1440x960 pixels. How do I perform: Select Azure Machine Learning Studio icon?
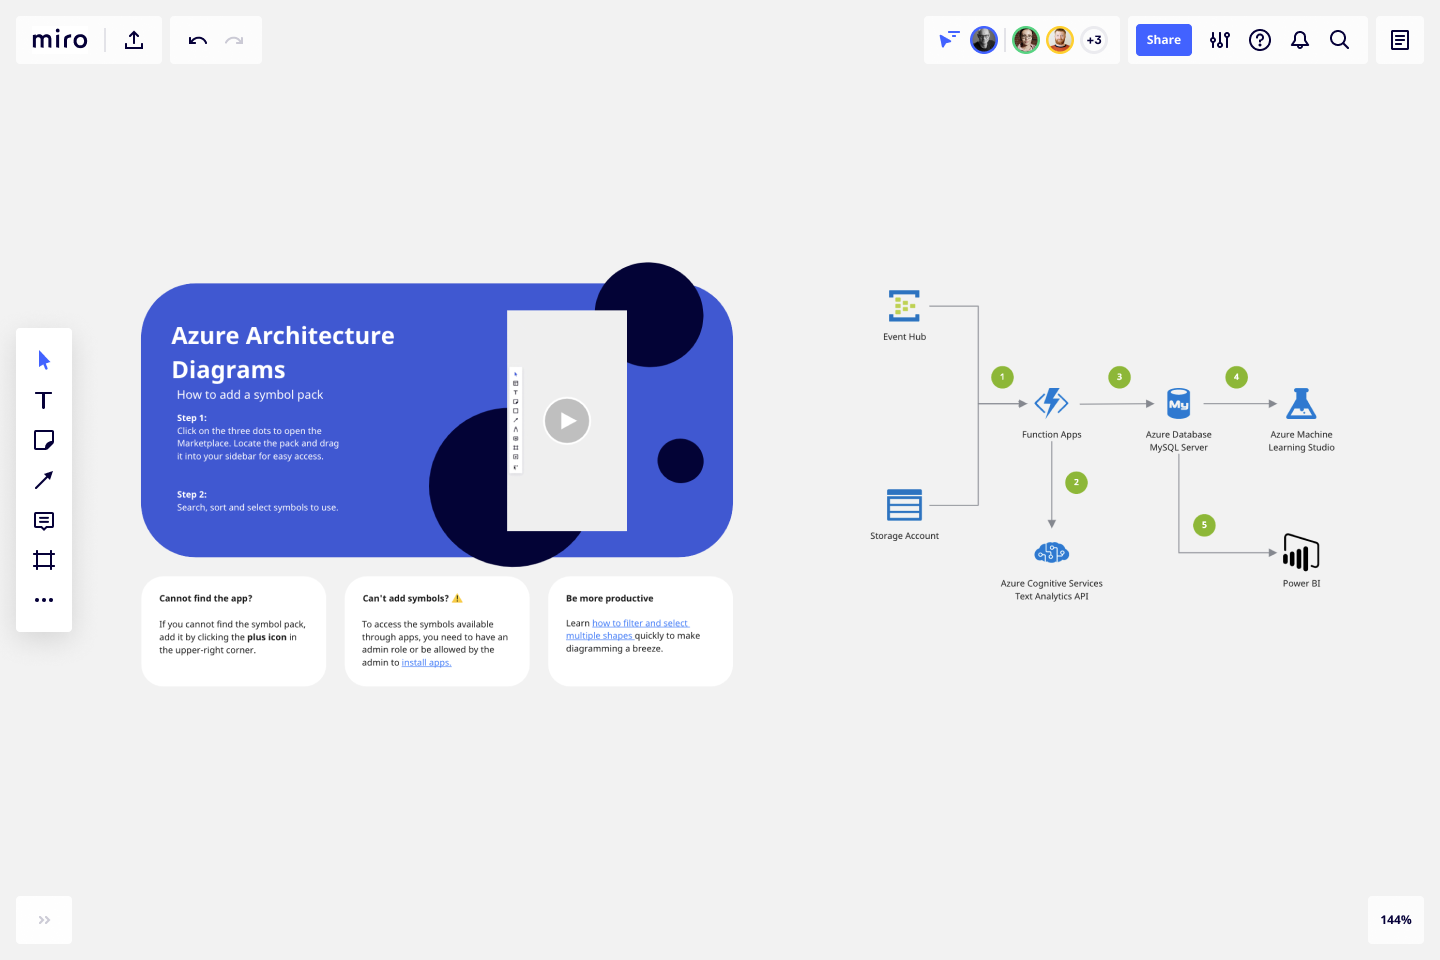click(x=1301, y=403)
